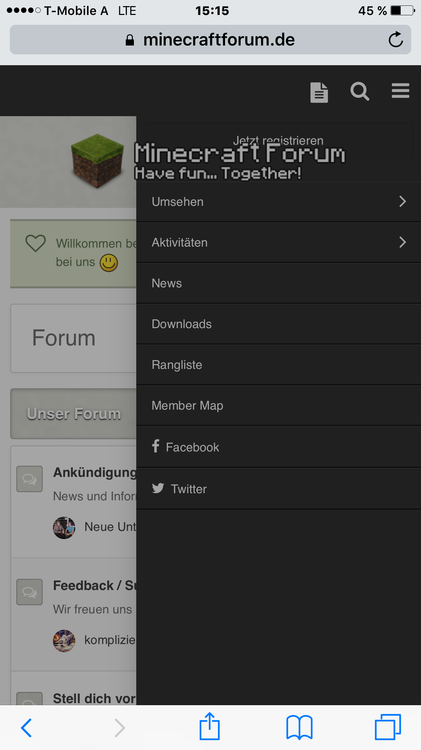Expand the Aktivitäten submenu chevron
This screenshot has height=750, width=421.
[402, 242]
